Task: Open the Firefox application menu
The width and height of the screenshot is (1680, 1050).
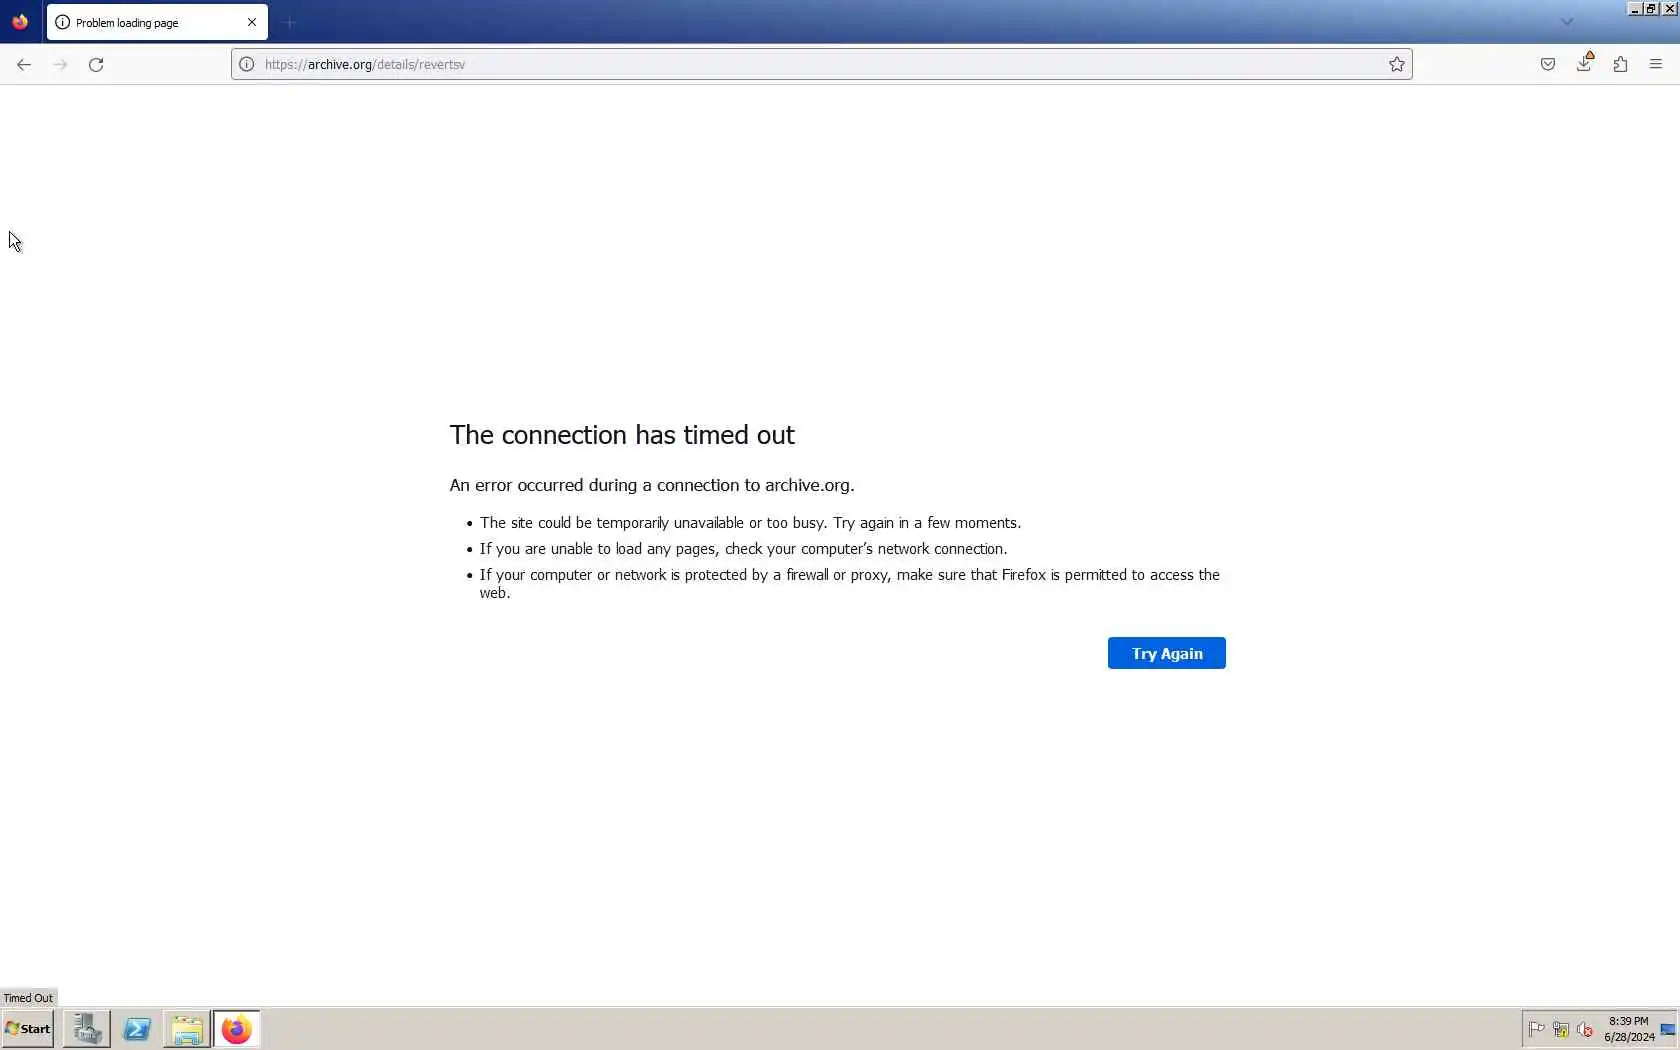Action: [x=1656, y=64]
